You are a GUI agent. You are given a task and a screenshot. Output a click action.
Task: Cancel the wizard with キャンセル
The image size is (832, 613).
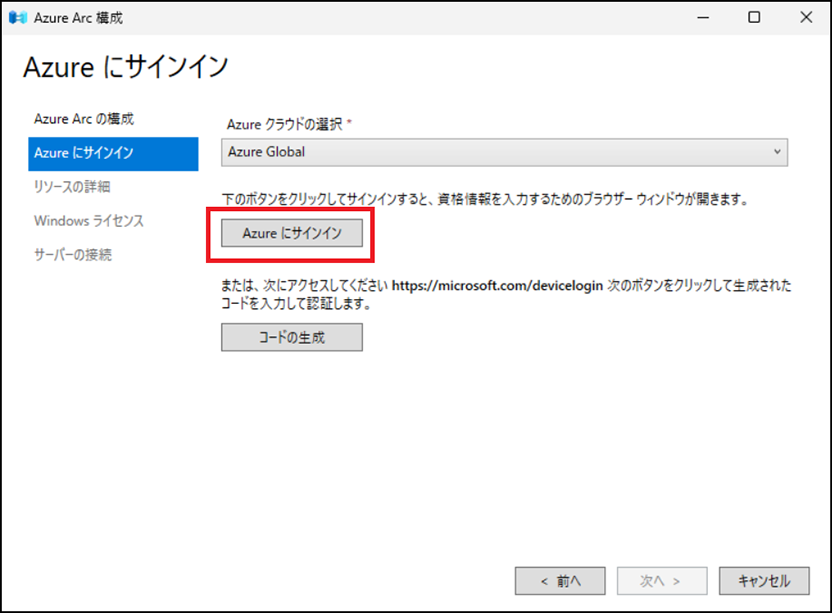click(x=764, y=581)
